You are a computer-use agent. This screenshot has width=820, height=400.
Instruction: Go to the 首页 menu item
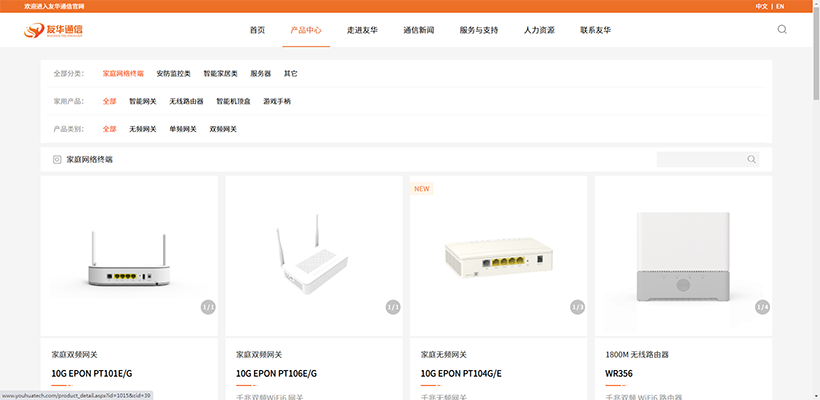click(257, 30)
